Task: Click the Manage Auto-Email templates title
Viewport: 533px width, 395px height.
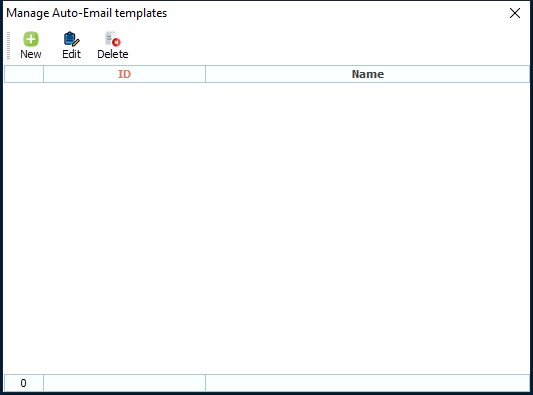Action: tap(87, 13)
